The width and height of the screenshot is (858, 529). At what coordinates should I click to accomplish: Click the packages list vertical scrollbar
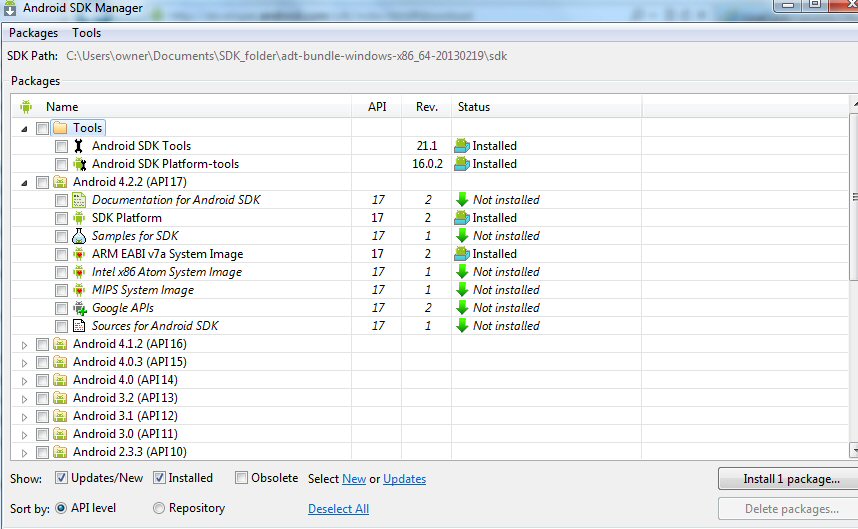854,276
